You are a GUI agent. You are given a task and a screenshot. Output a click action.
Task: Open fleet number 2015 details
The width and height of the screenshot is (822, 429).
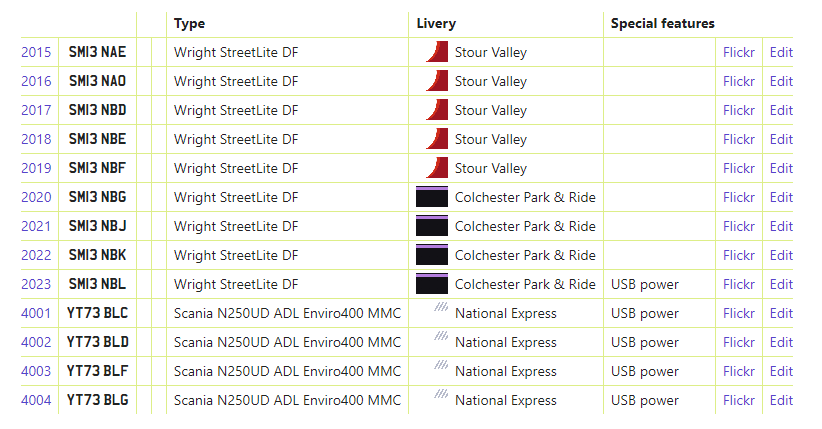click(36, 52)
